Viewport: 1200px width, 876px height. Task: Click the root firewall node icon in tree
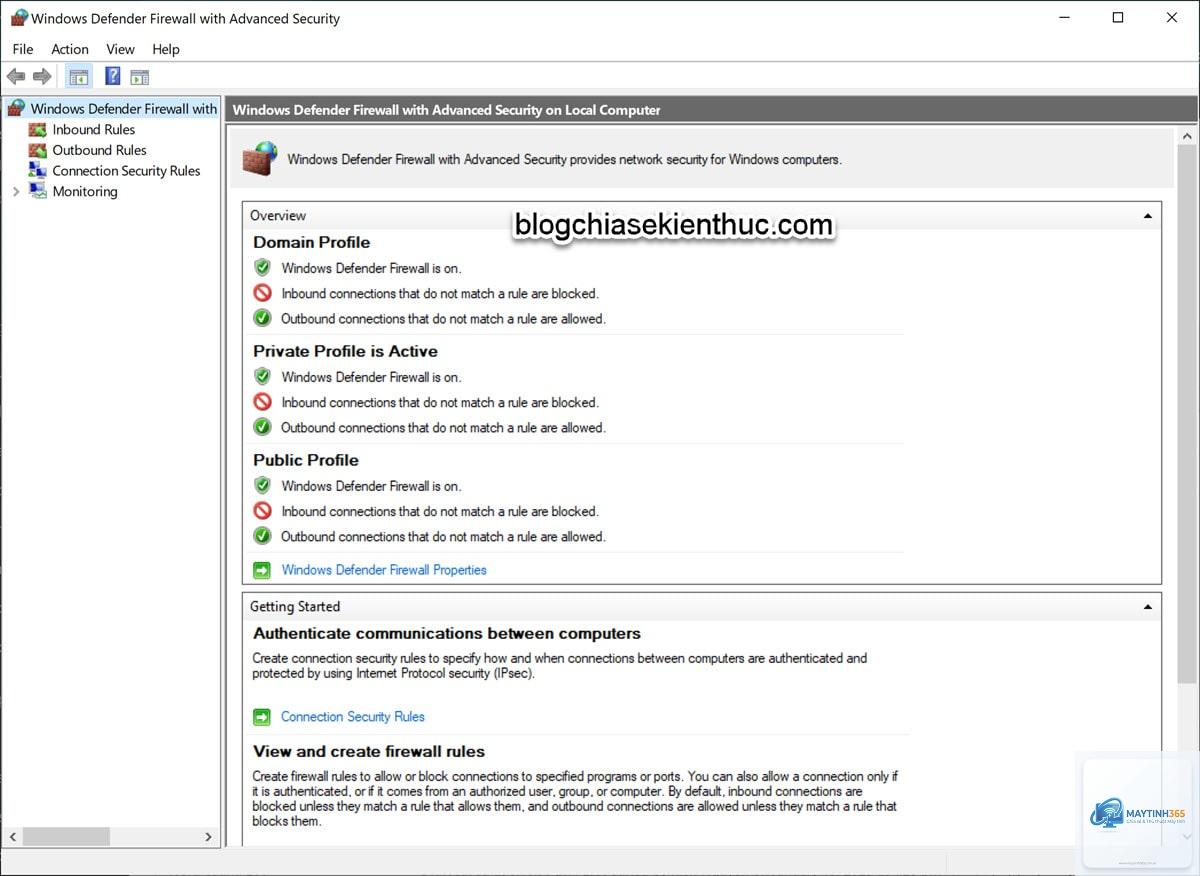click(16, 108)
